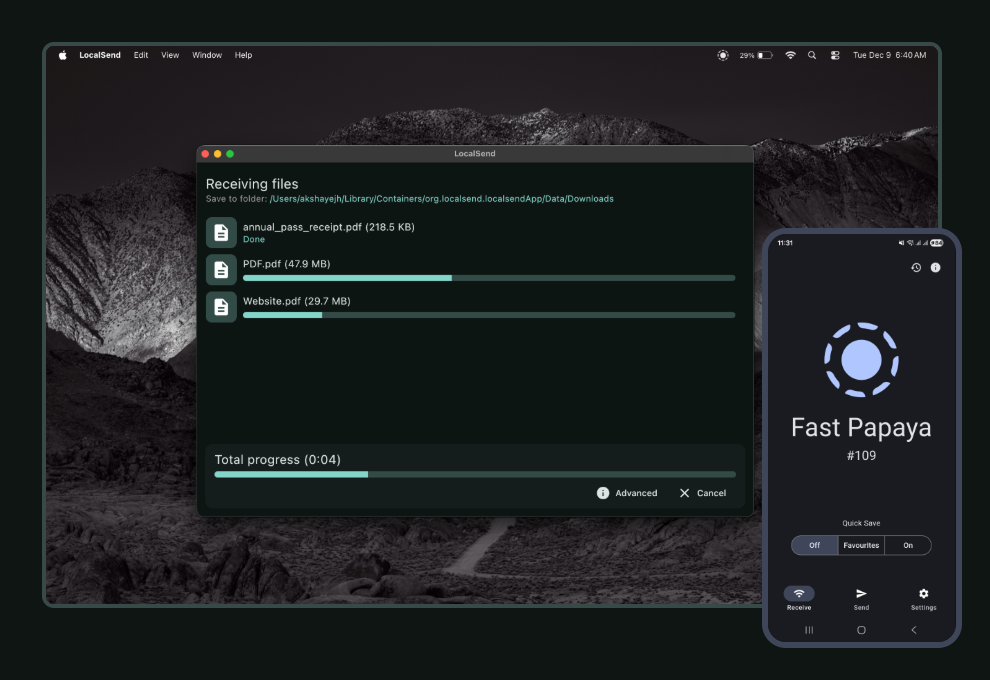Click the Website.pdf file icon

point(221,307)
